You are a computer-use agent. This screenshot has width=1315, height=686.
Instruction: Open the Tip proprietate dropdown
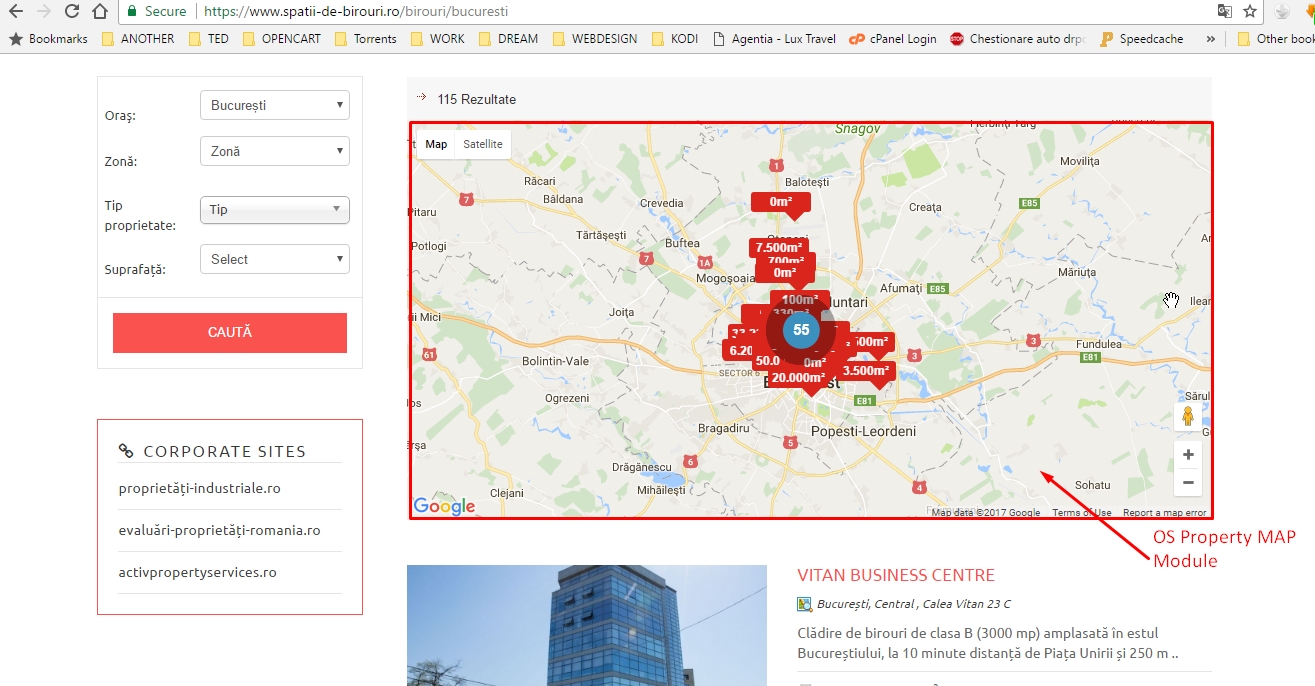(275, 210)
